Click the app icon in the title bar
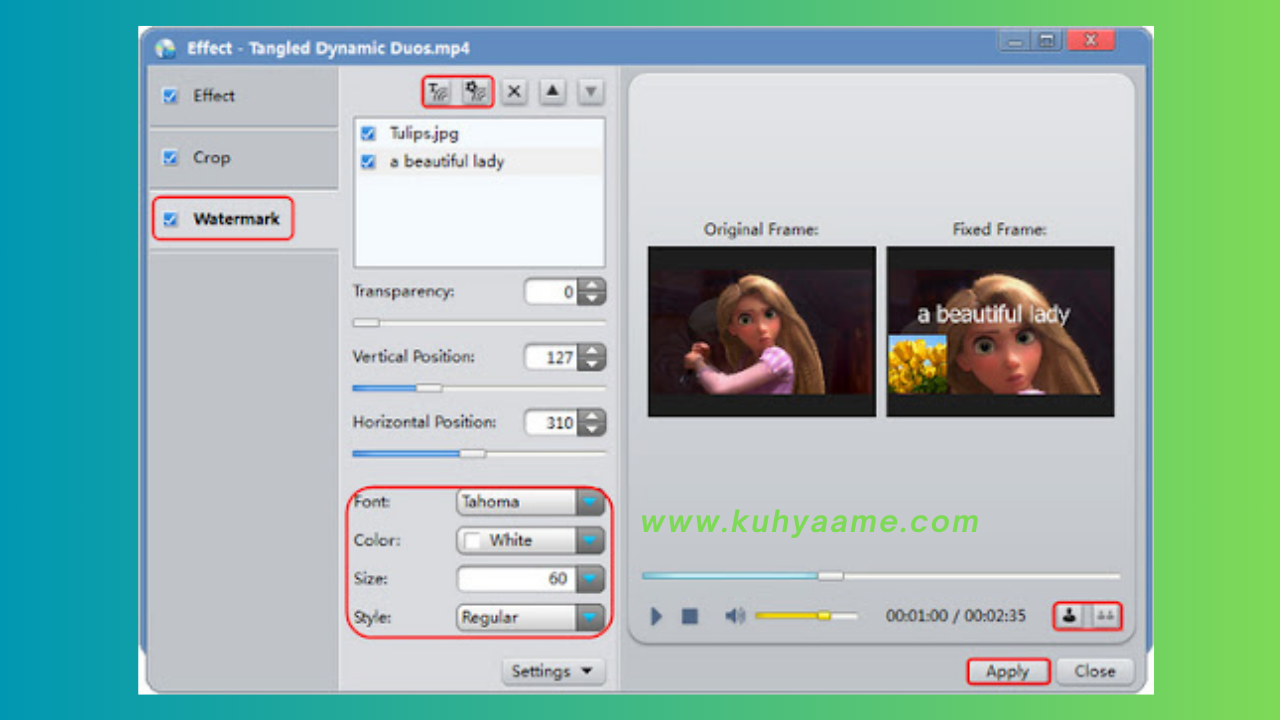The height and width of the screenshot is (720, 1280). [x=165, y=48]
